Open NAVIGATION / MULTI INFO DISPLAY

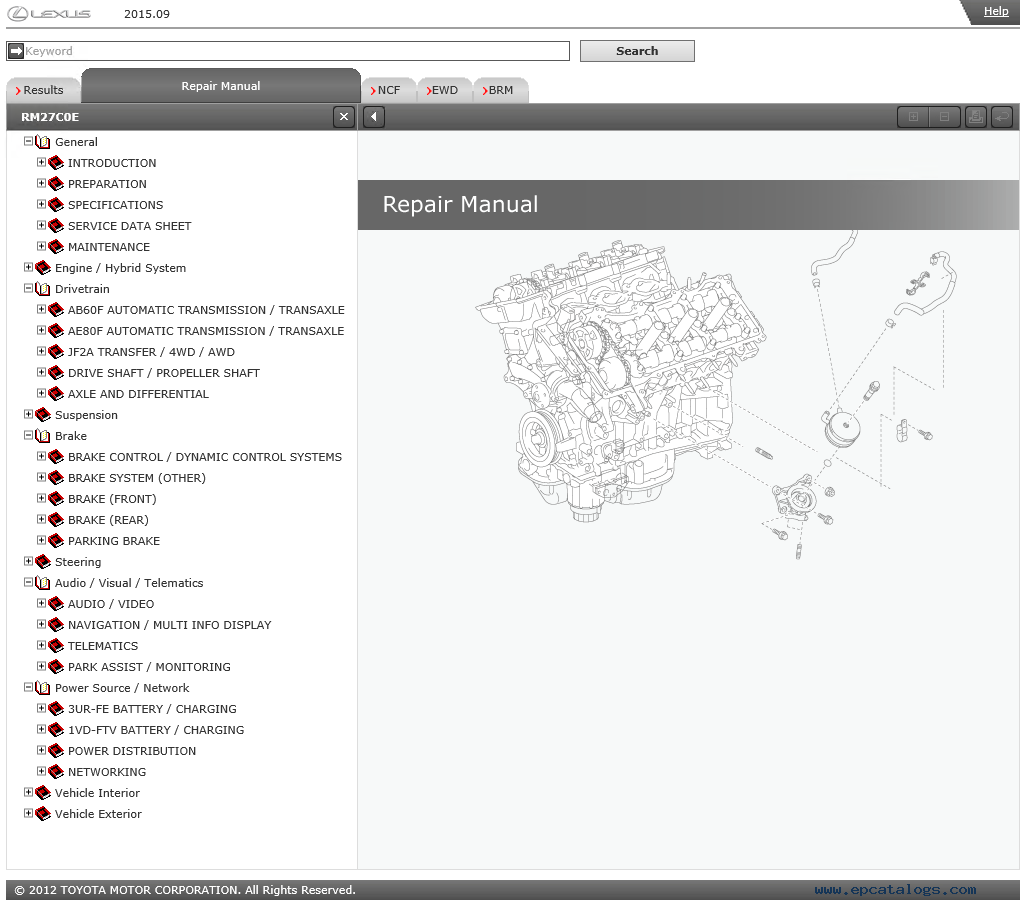pyautogui.click(x=170, y=625)
